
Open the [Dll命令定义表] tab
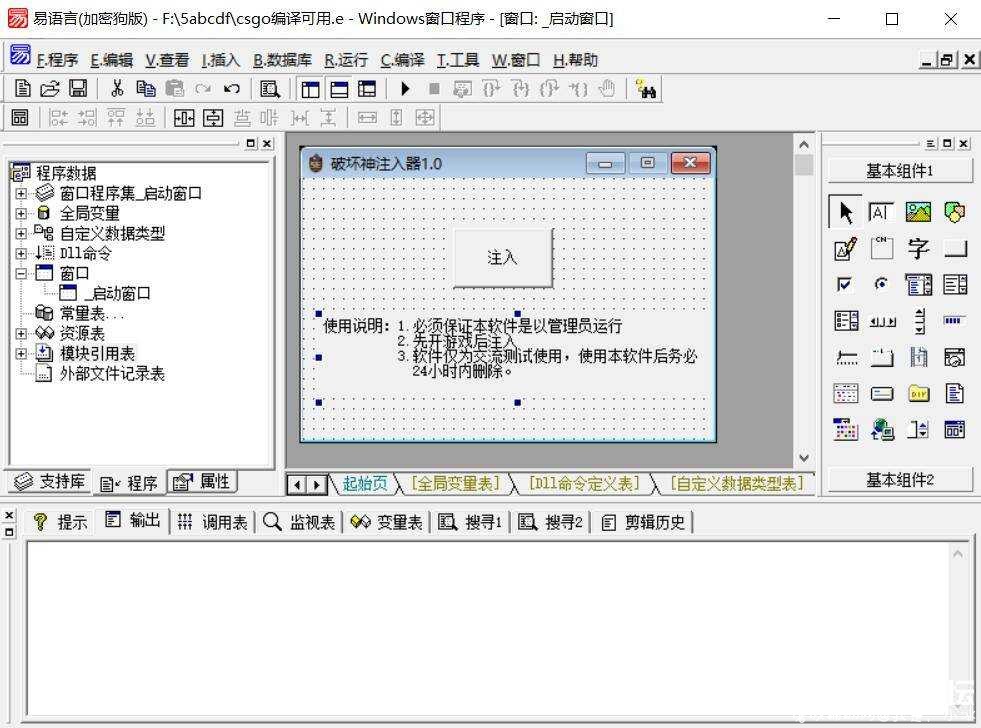(584, 483)
